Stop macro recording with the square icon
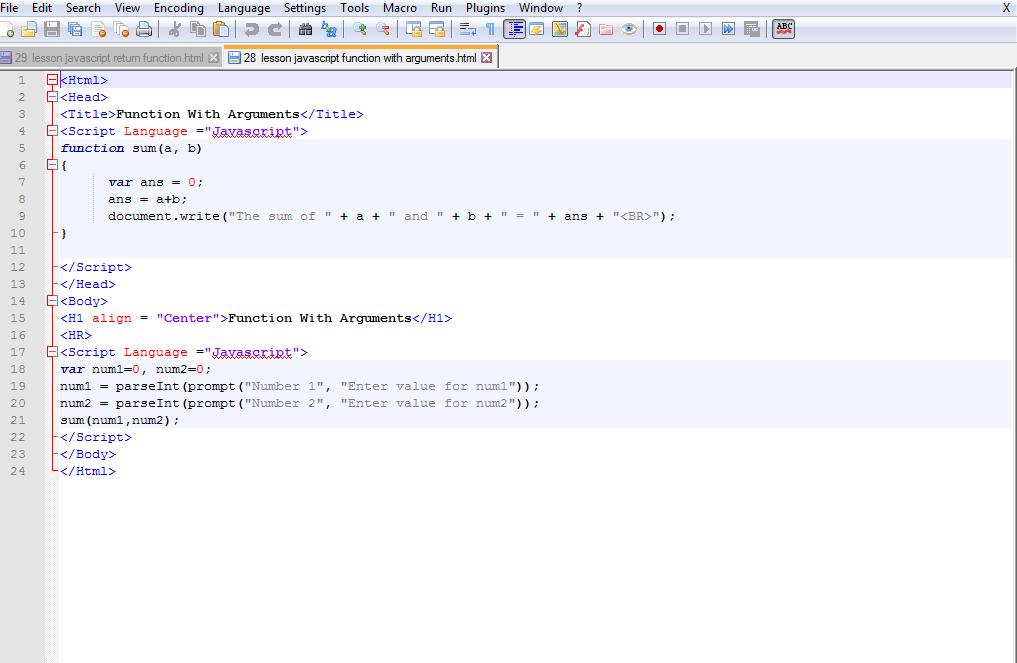 click(x=682, y=29)
